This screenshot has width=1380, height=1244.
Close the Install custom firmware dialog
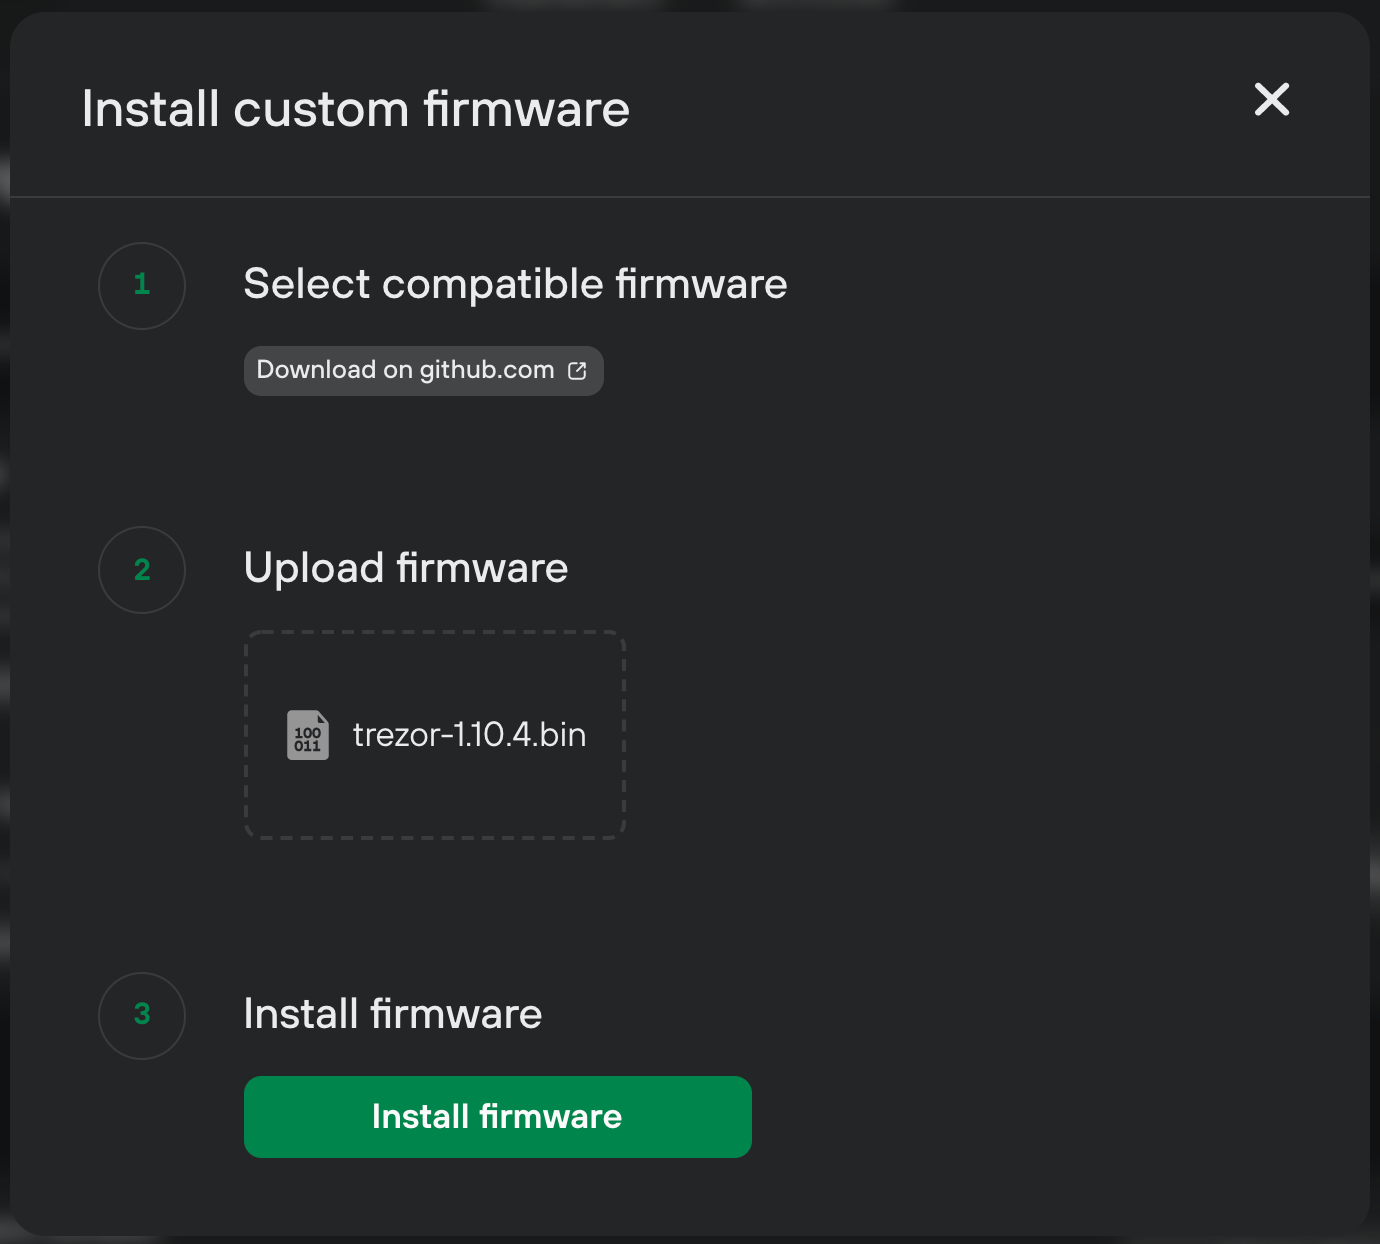(1271, 100)
